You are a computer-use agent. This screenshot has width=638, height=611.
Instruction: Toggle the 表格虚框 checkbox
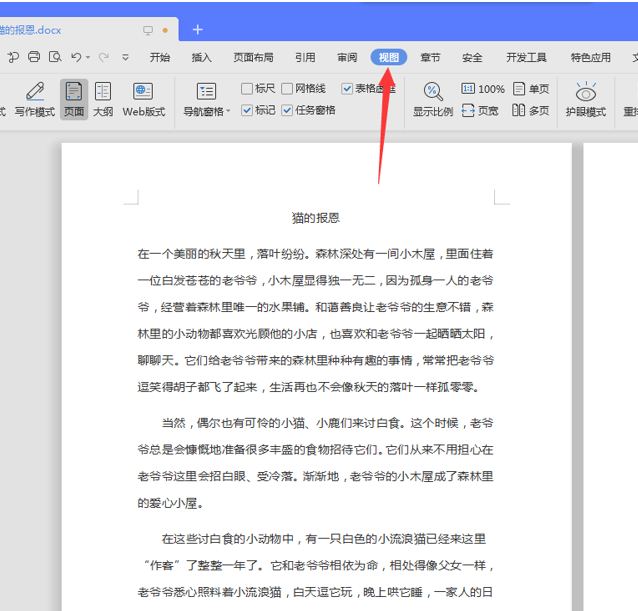tap(347, 89)
